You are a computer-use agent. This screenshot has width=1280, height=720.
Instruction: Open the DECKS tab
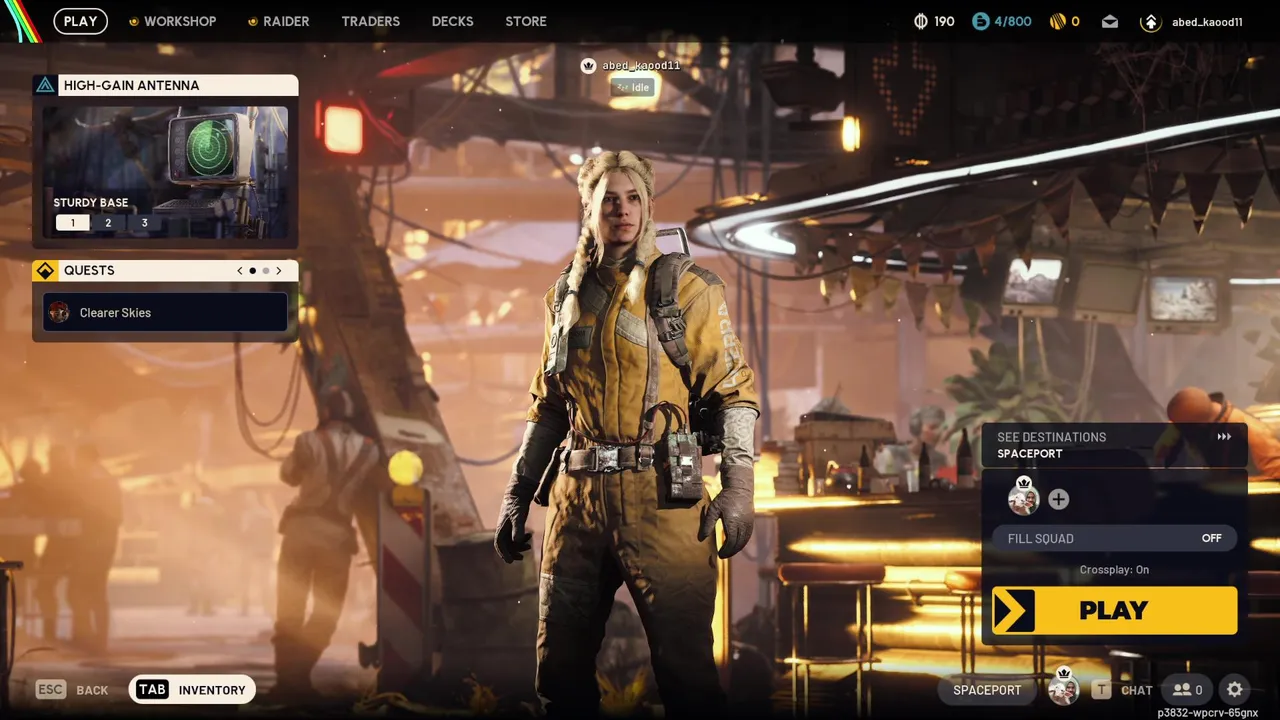click(452, 21)
